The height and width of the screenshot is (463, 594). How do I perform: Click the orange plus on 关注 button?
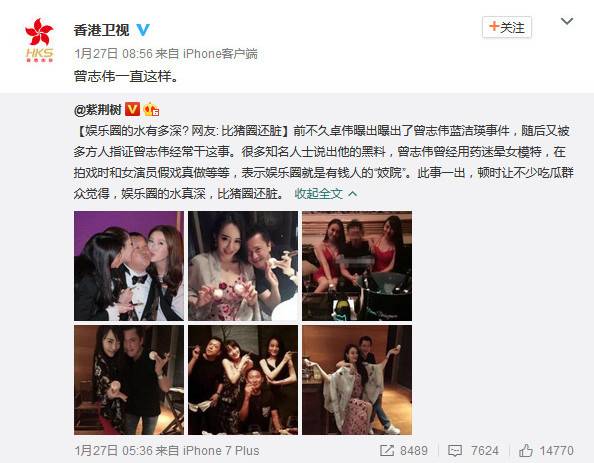click(x=494, y=27)
